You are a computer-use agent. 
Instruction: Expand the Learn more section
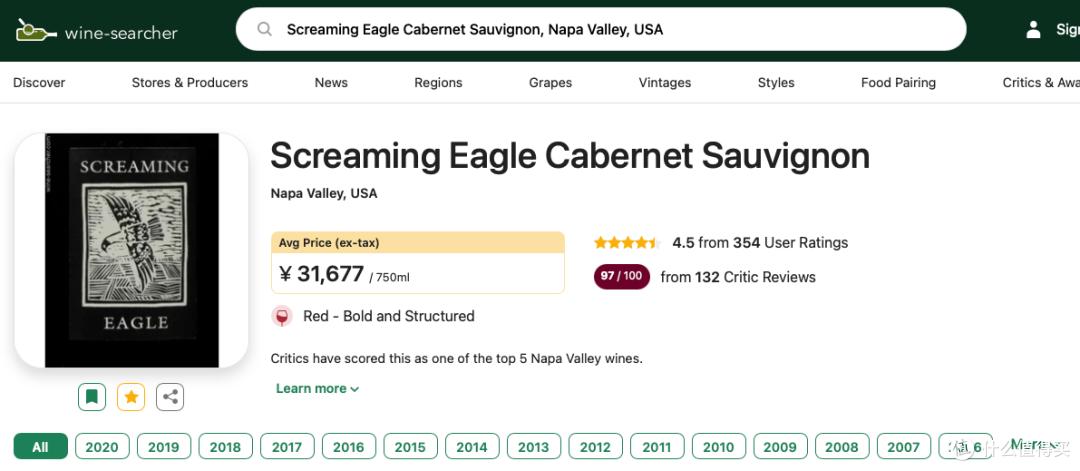coord(318,389)
